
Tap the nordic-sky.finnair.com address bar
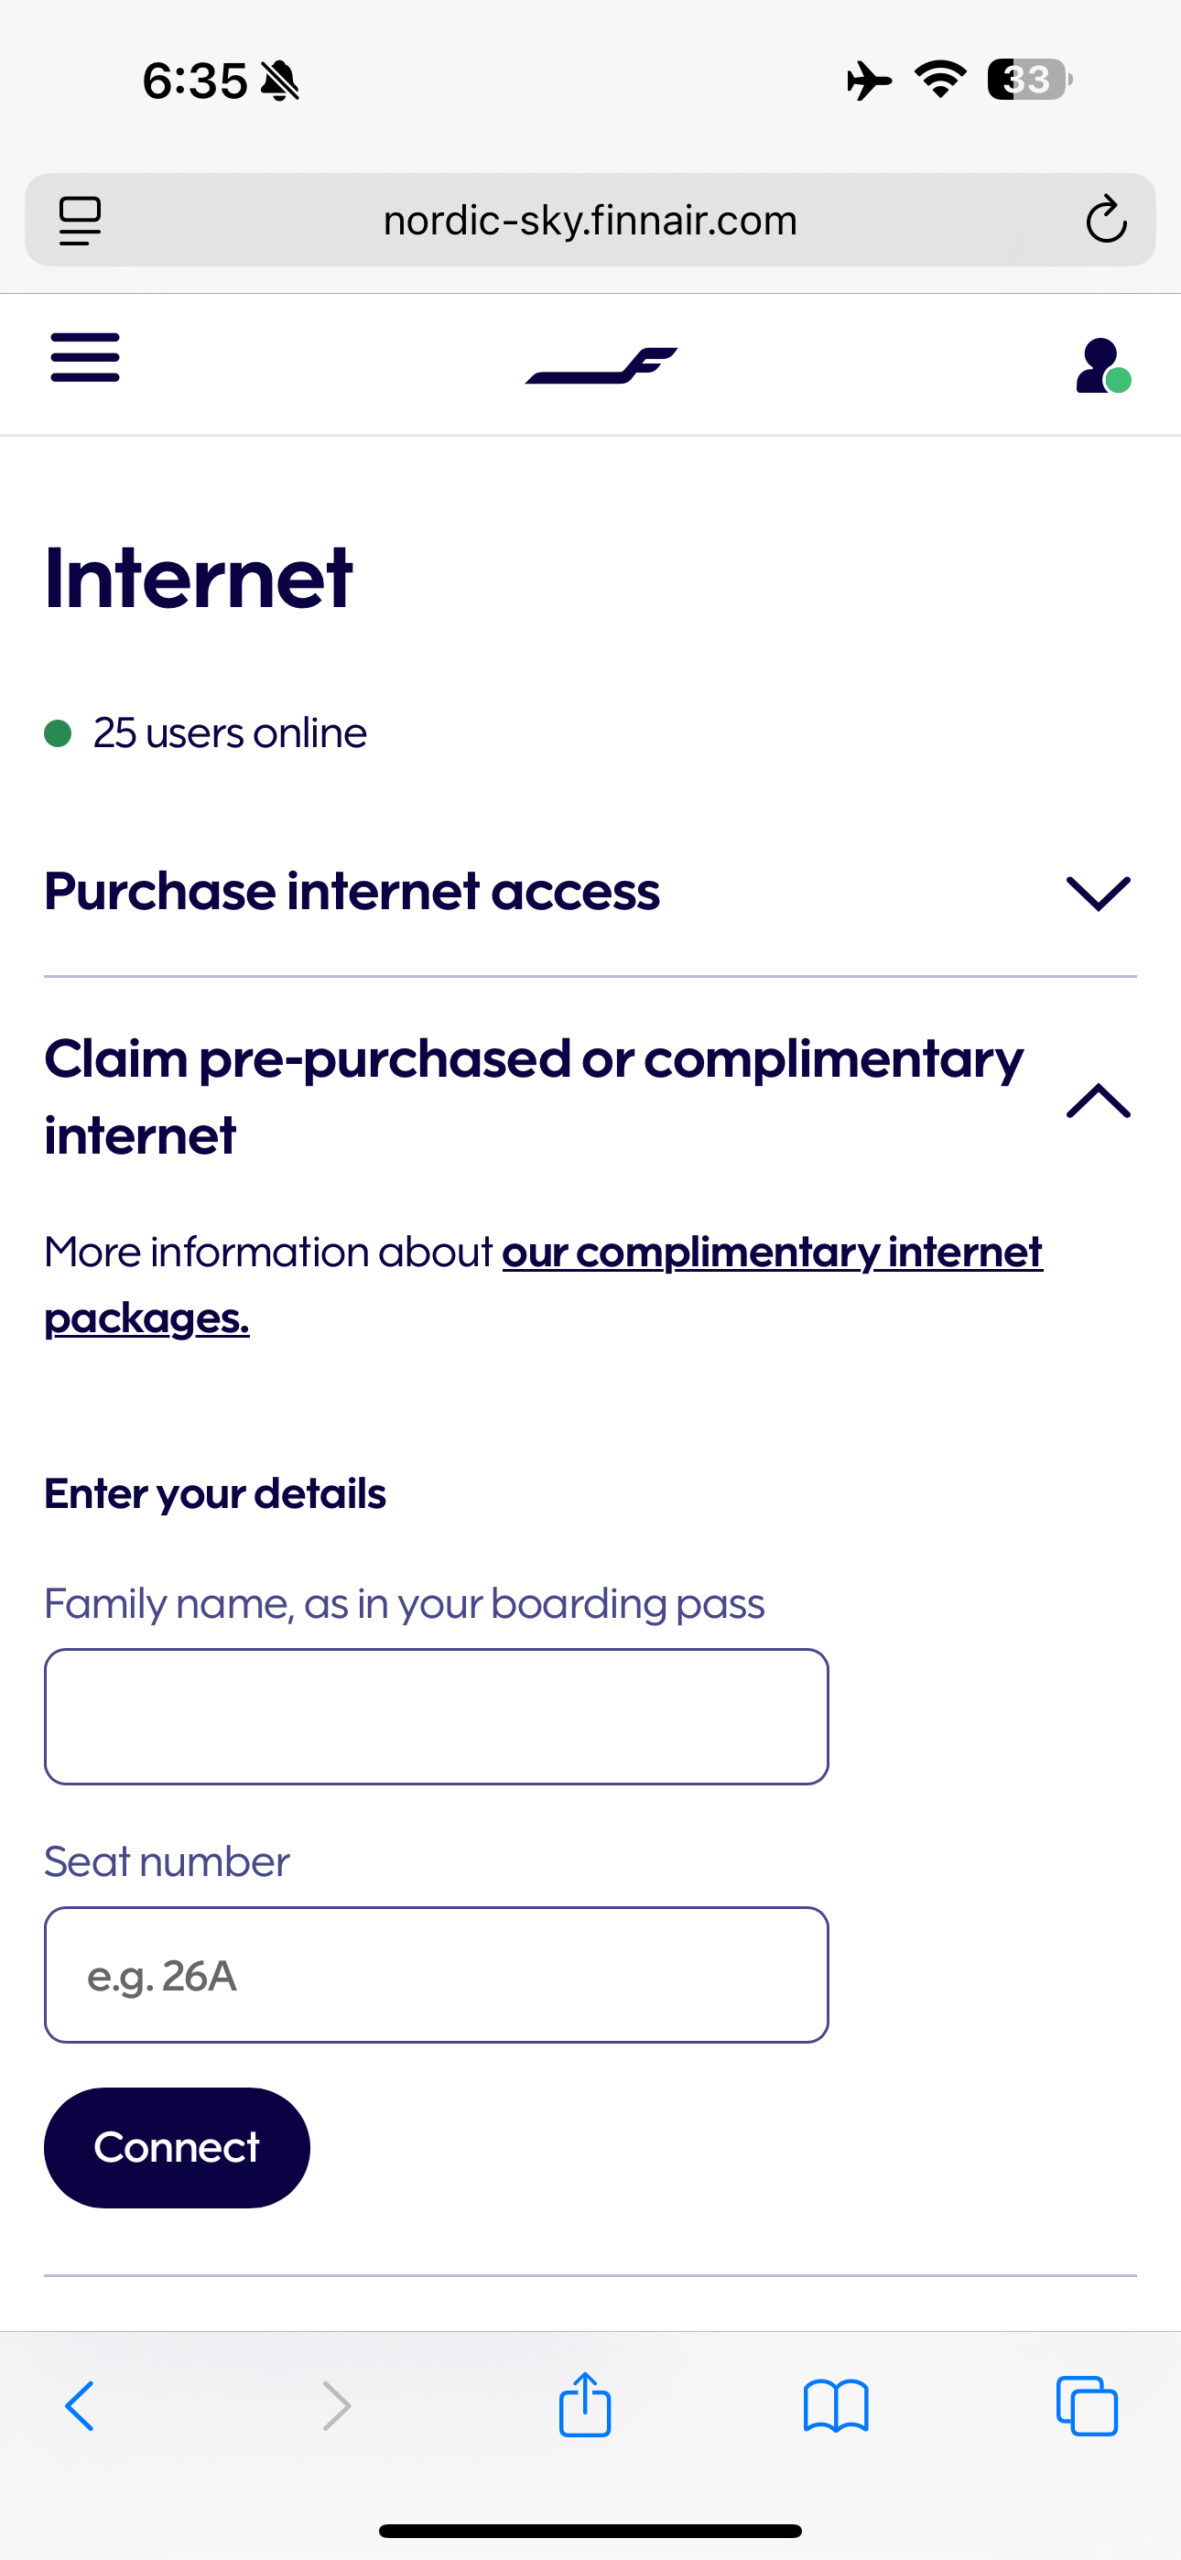[x=590, y=220]
